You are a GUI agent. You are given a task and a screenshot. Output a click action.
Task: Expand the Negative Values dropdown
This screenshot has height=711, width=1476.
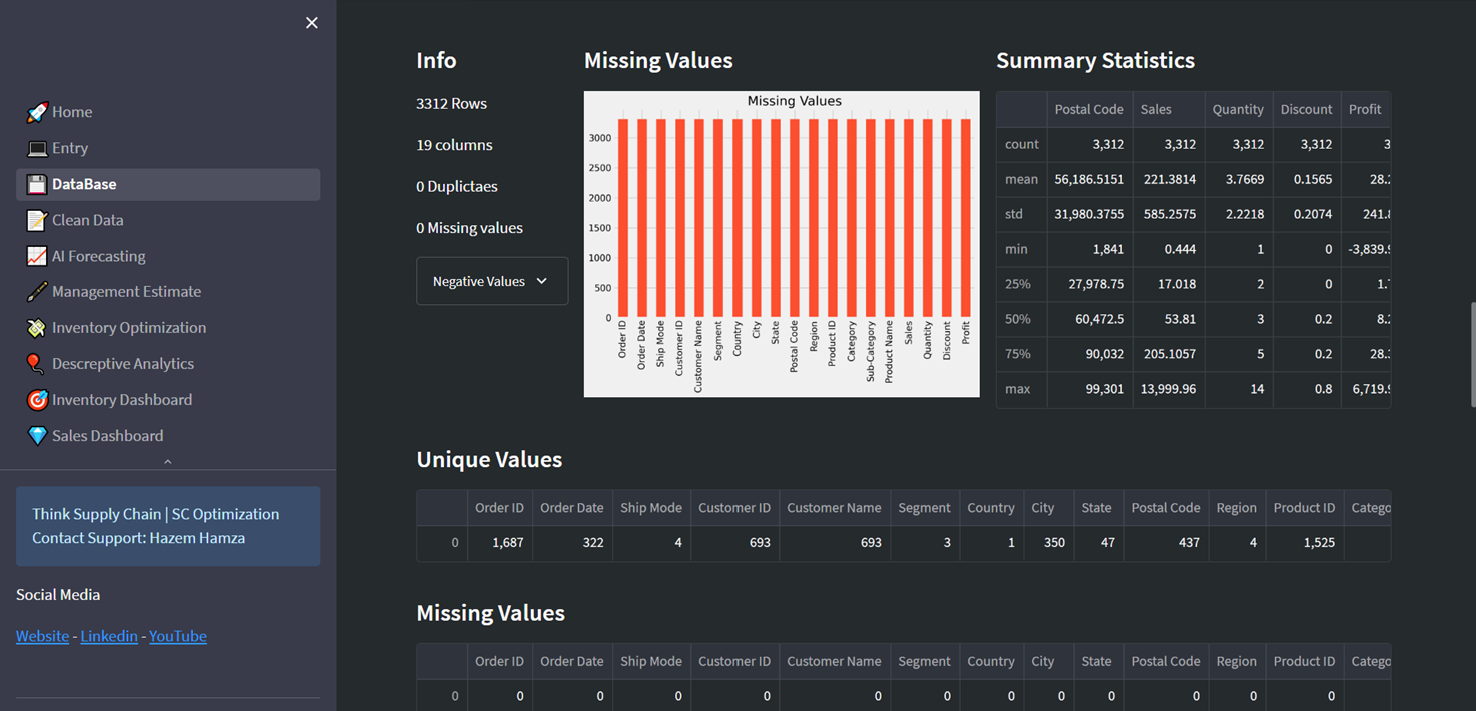click(491, 281)
